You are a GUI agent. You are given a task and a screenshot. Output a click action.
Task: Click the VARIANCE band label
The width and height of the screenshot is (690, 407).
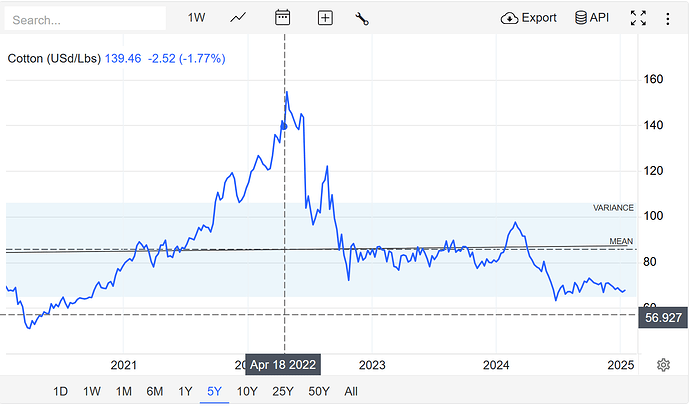pyautogui.click(x=613, y=208)
